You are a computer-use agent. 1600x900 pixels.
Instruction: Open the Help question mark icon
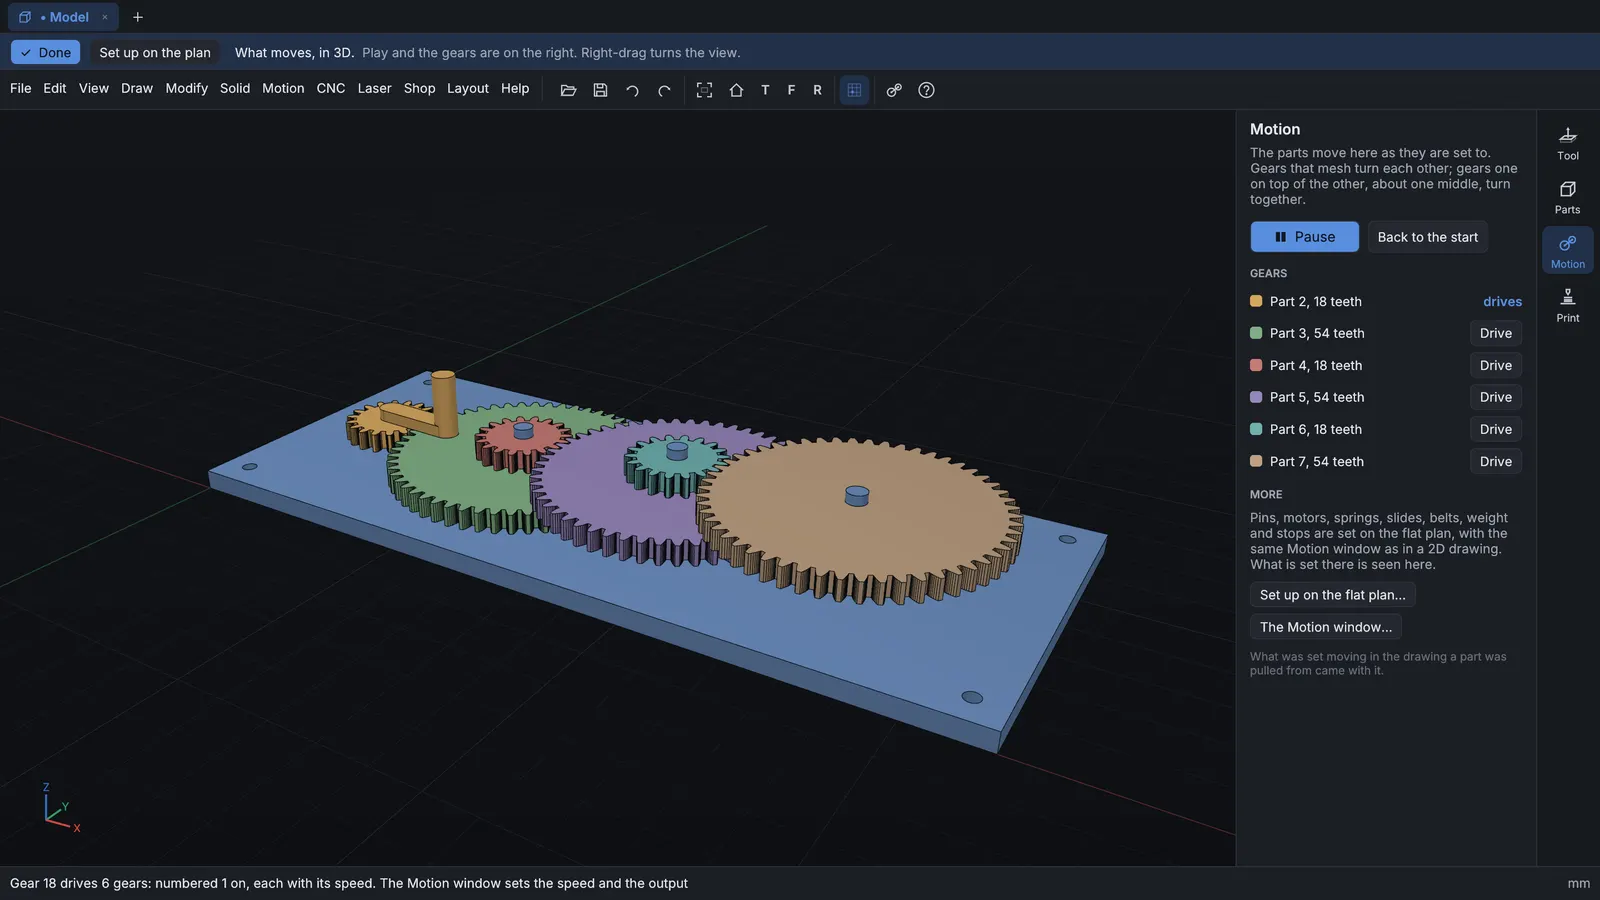click(926, 90)
